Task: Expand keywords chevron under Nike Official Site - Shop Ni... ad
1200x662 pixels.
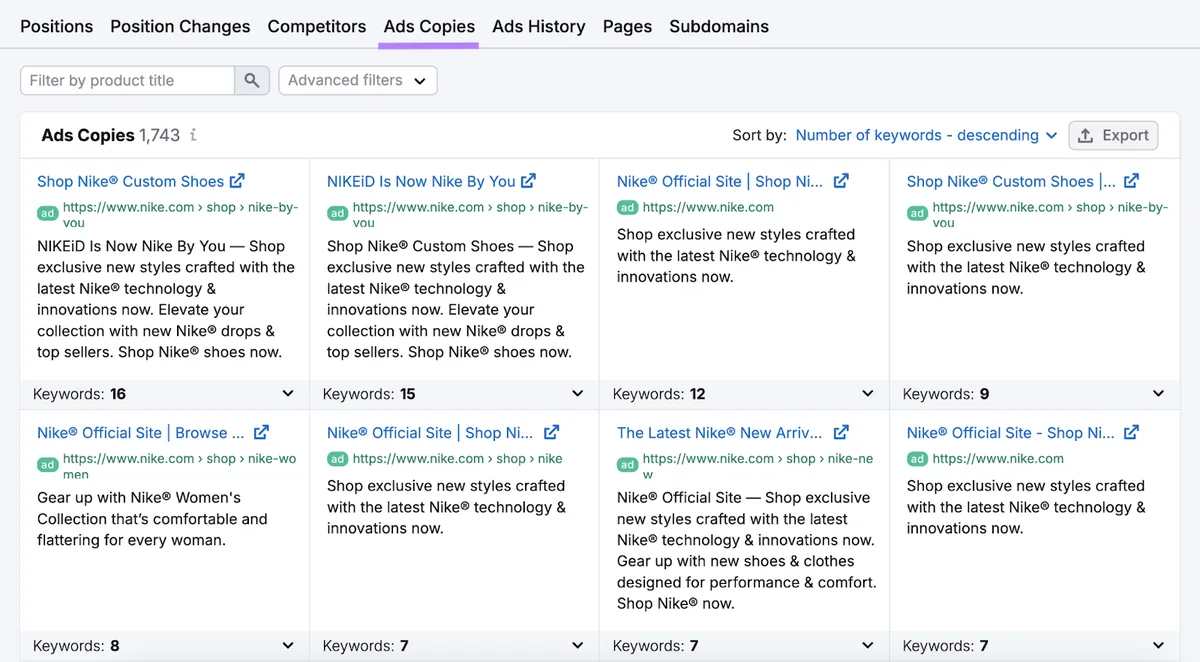Action: tap(1158, 646)
